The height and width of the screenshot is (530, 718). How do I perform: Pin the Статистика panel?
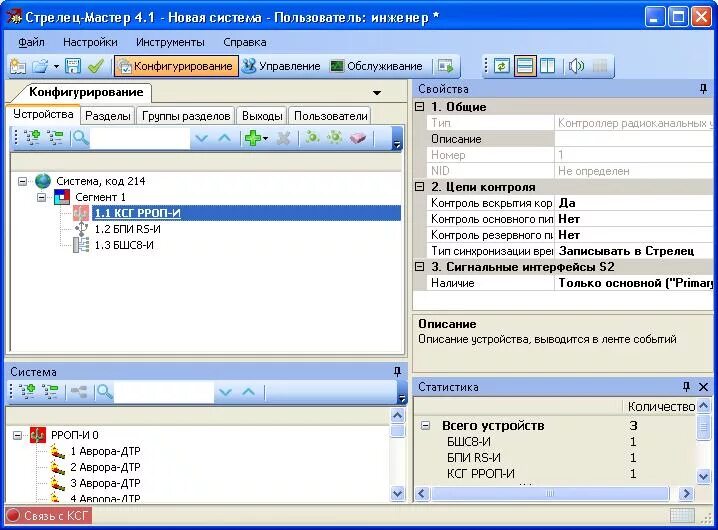686,387
